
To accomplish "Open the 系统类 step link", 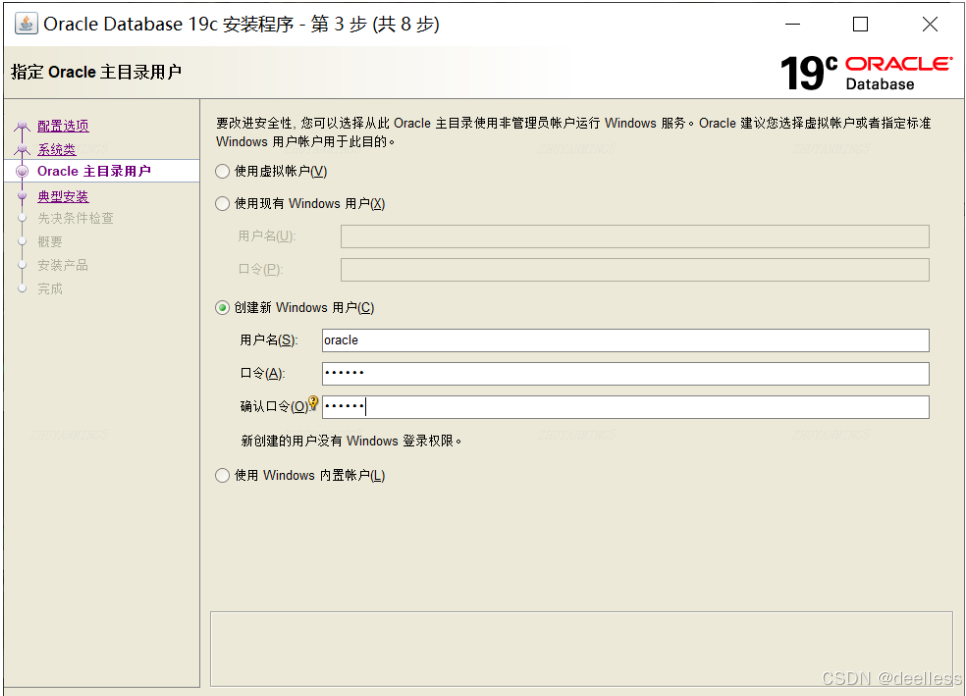I will [x=56, y=149].
